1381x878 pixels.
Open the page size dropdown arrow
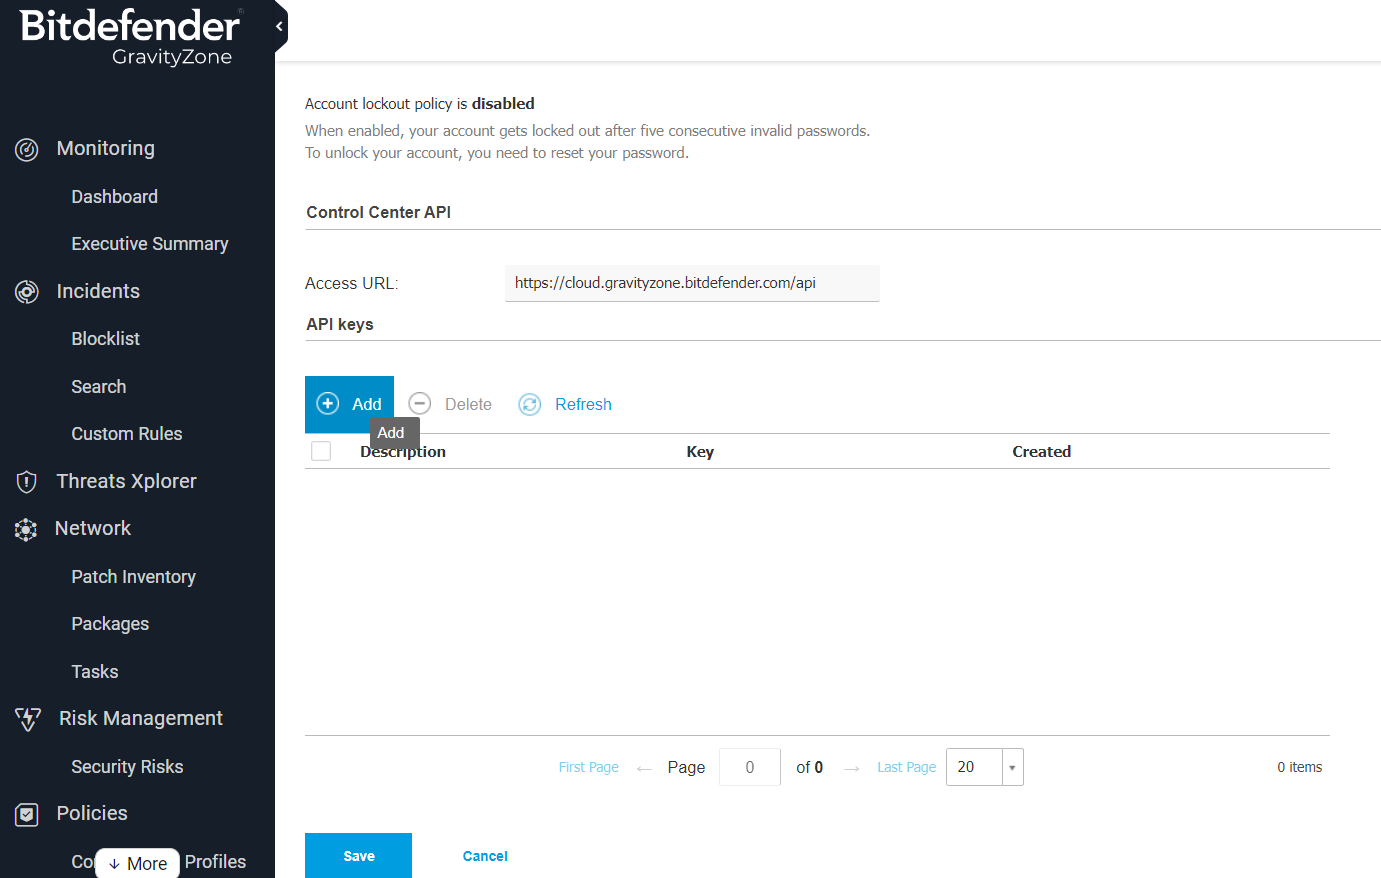pyautogui.click(x=1012, y=767)
